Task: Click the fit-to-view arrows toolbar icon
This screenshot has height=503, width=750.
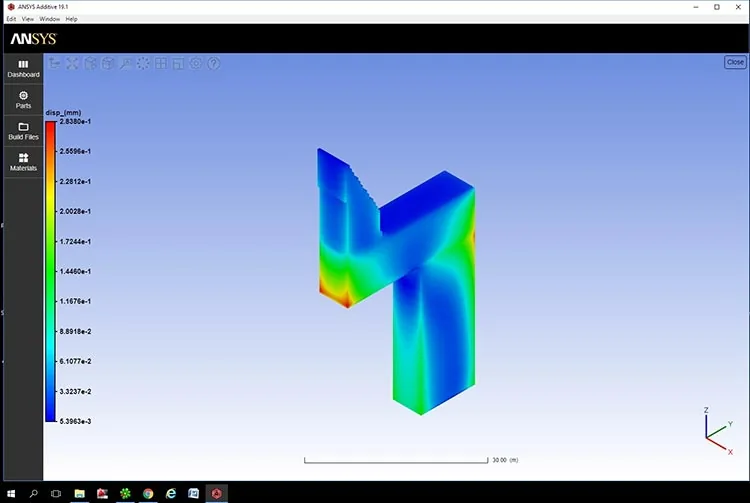Action: [x=72, y=63]
